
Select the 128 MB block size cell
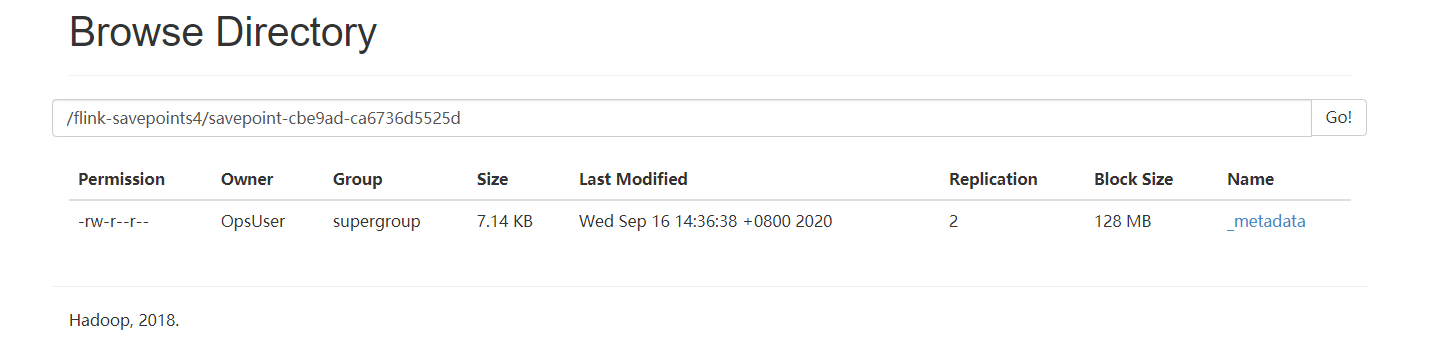[x=1123, y=222]
